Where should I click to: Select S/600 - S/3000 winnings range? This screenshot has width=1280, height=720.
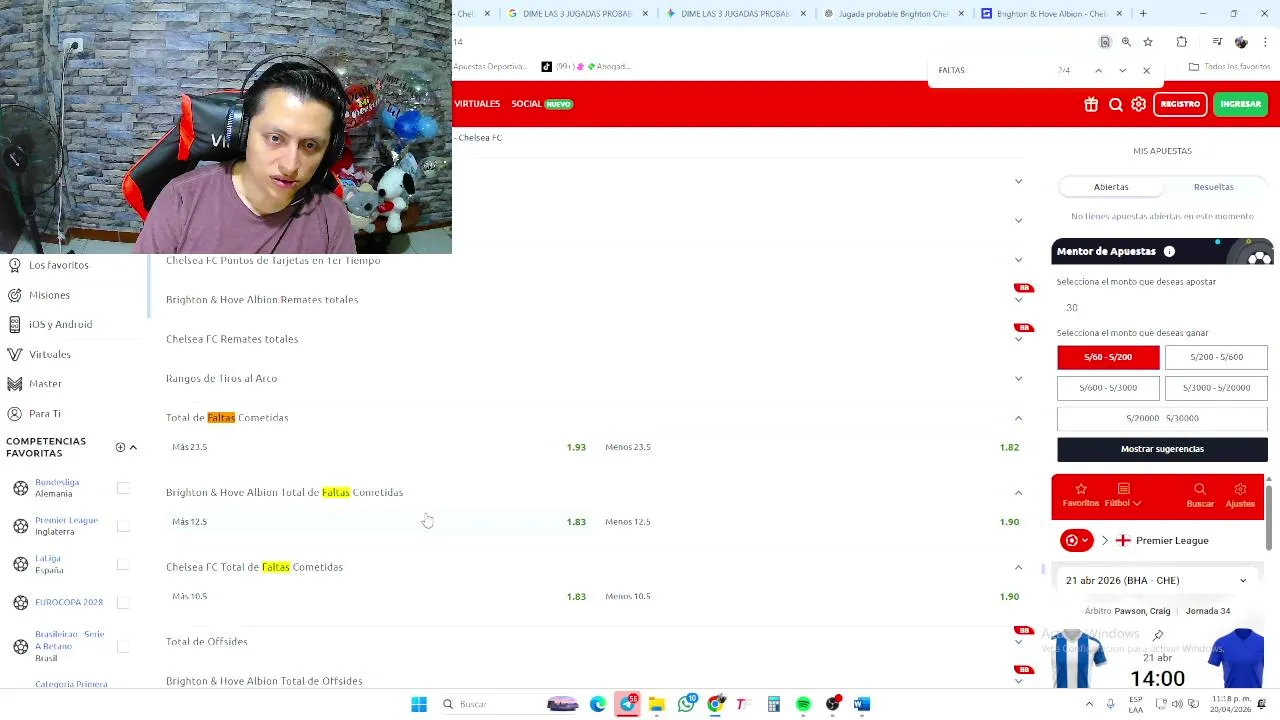(1108, 388)
